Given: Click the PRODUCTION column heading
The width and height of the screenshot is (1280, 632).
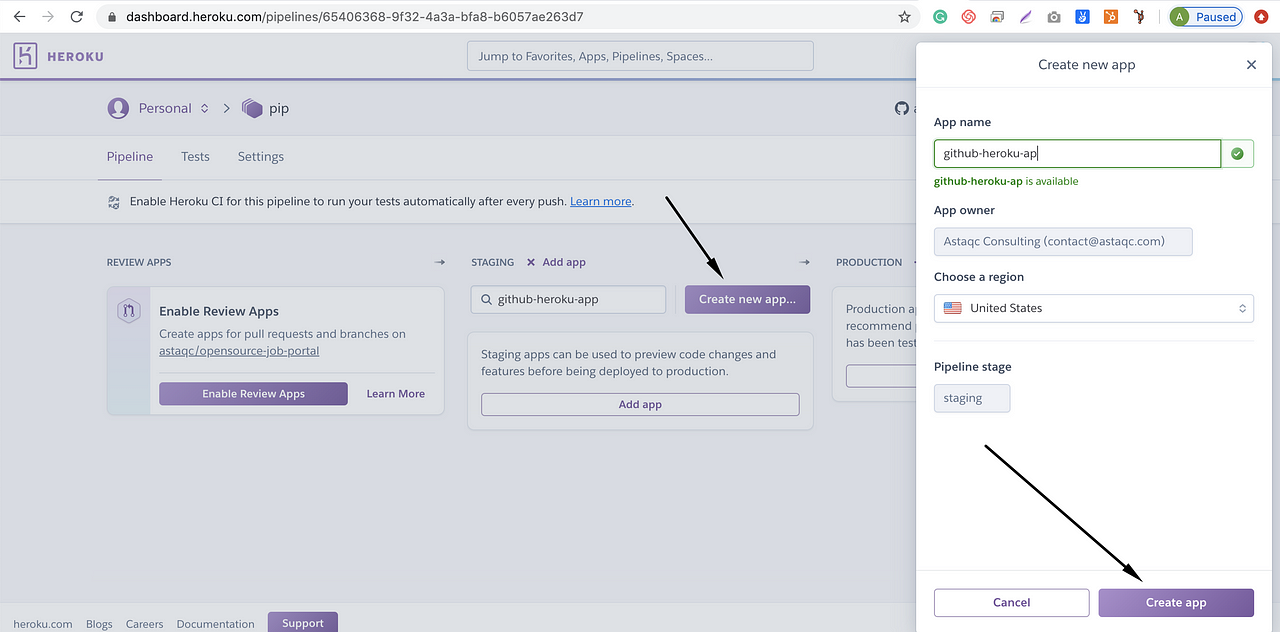Looking at the screenshot, I should [x=869, y=262].
